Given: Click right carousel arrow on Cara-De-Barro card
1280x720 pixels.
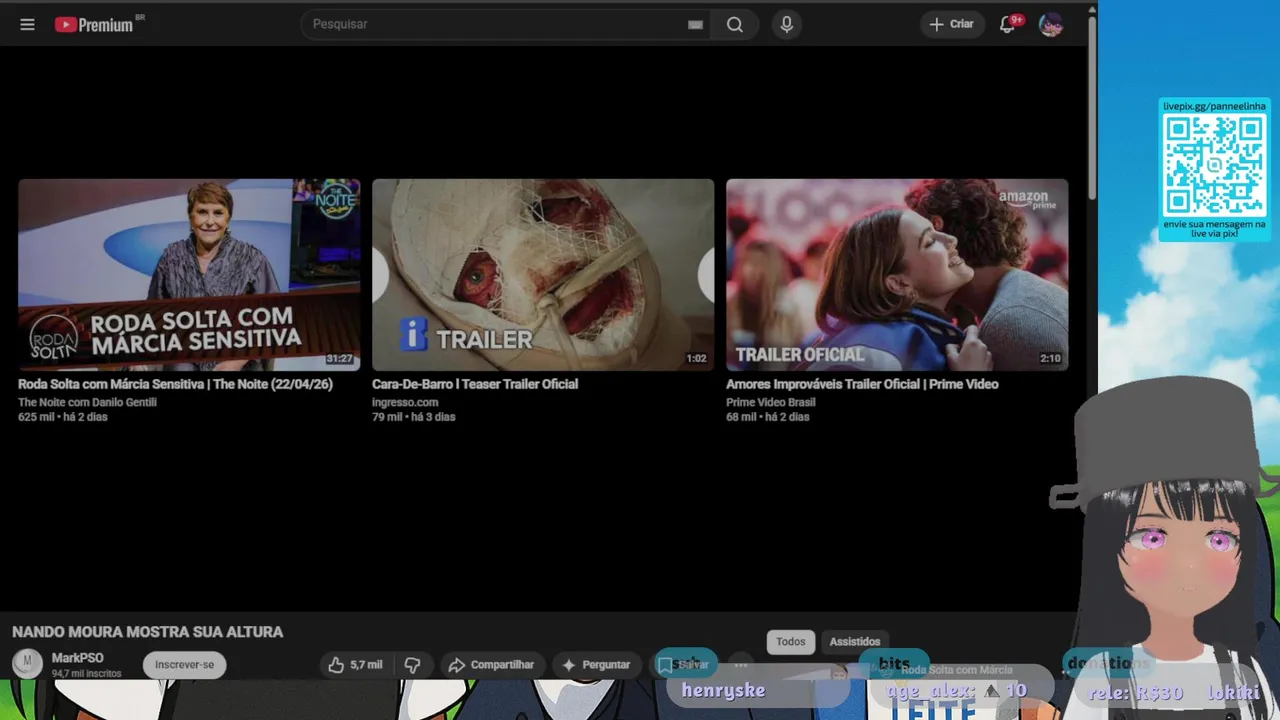Looking at the screenshot, I should click(x=707, y=274).
